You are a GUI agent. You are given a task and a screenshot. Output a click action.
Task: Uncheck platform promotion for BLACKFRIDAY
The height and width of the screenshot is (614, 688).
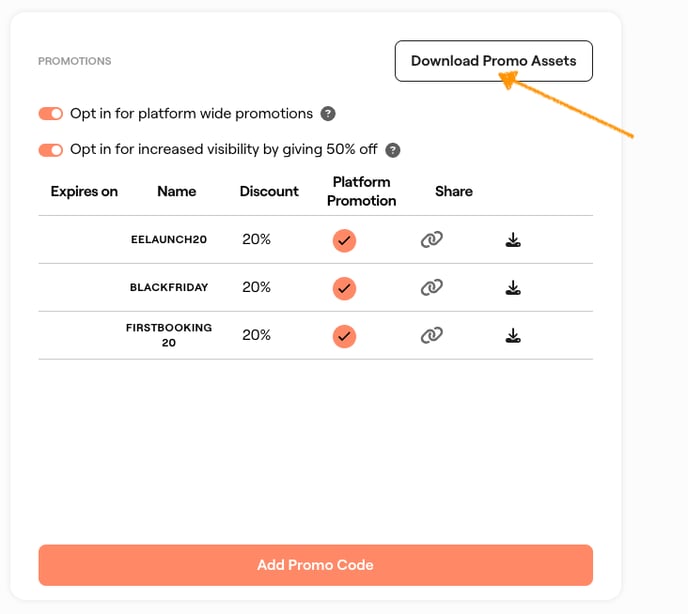(x=344, y=288)
